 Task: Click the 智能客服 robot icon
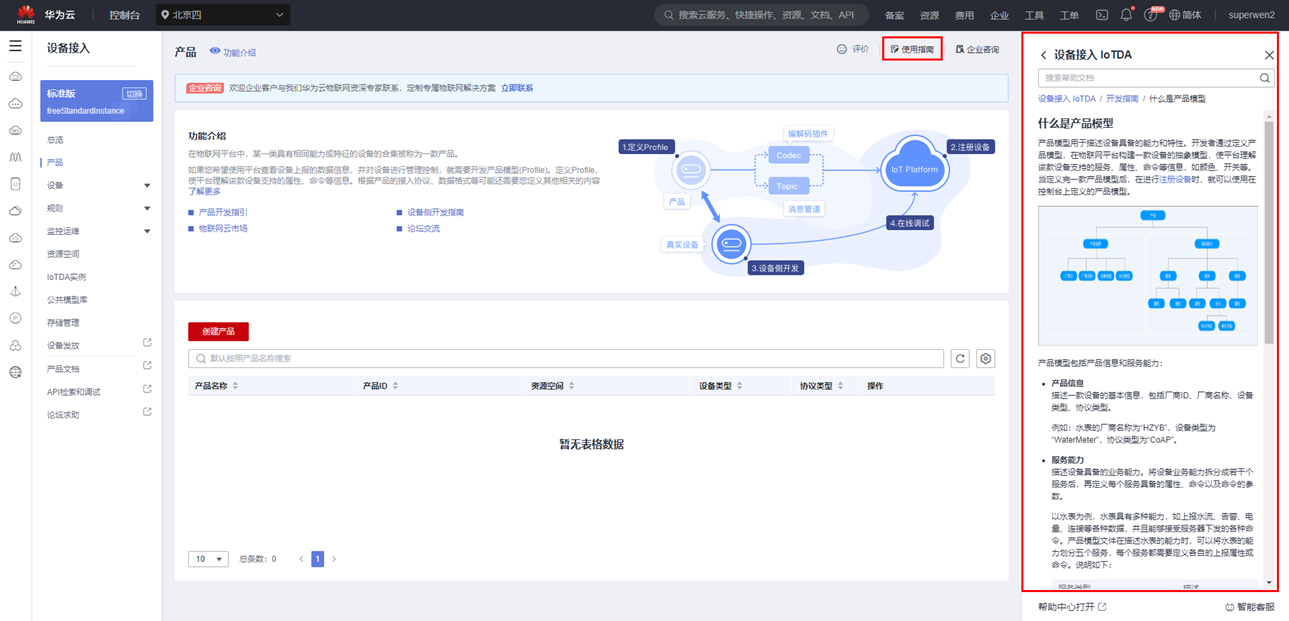pos(1230,607)
